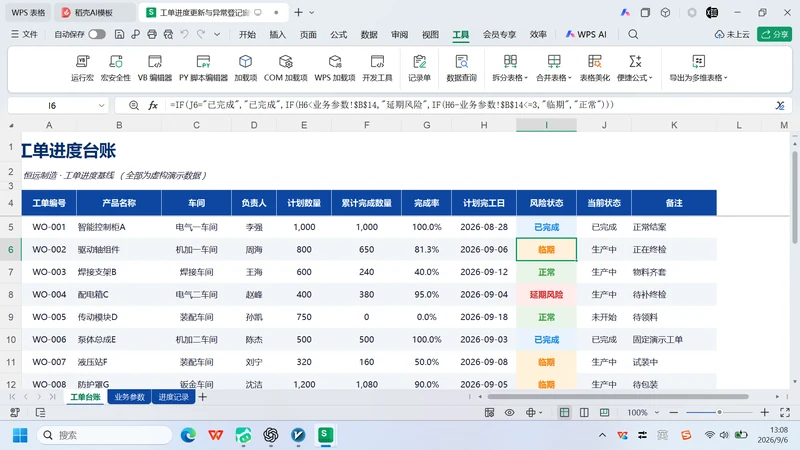Click the horizontal scrollbar
Viewport: 800px width, 450px height.
coord(618,396)
